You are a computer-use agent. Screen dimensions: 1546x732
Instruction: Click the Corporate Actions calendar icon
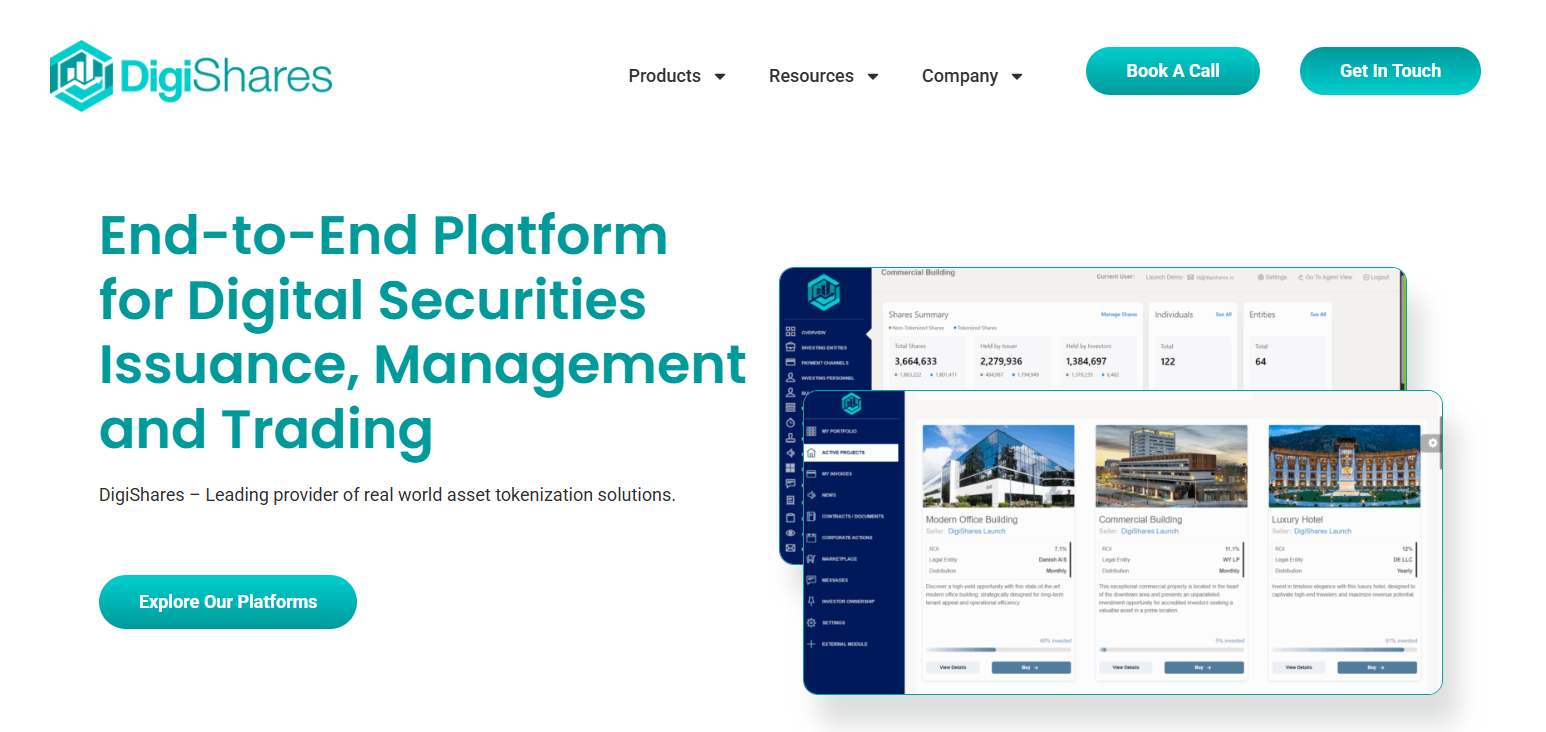(x=811, y=538)
